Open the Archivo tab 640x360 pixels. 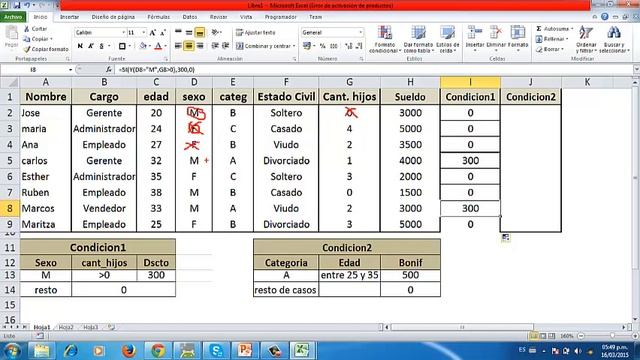[13, 17]
